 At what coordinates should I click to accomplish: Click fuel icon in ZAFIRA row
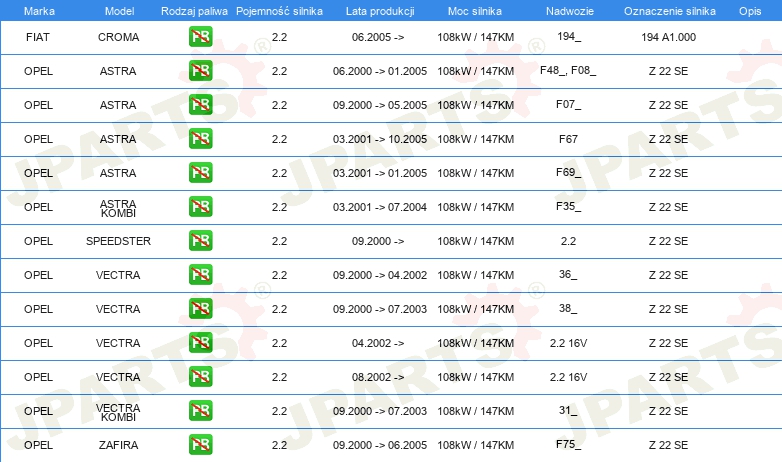pyautogui.click(x=200, y=445)
